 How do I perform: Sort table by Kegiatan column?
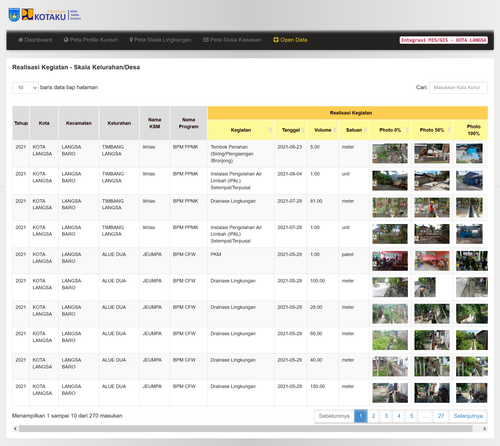coord(241,130)
